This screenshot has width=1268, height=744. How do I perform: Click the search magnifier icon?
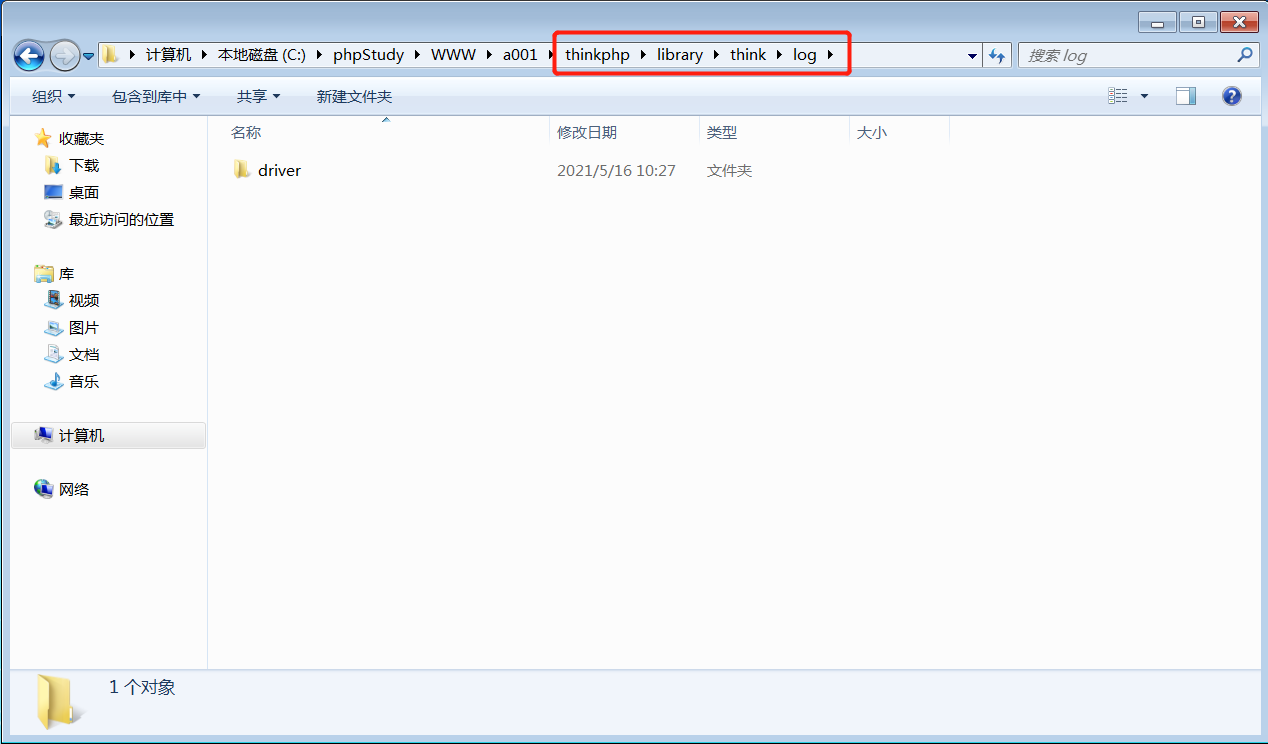(x=1245, y=55)
